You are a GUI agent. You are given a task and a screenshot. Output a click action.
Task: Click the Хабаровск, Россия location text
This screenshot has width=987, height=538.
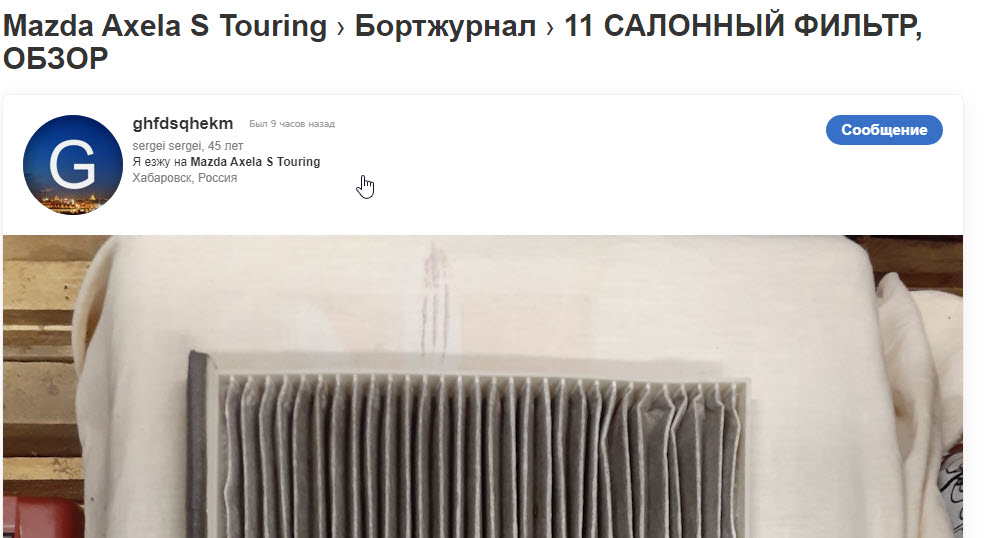[x=184, y=178]
